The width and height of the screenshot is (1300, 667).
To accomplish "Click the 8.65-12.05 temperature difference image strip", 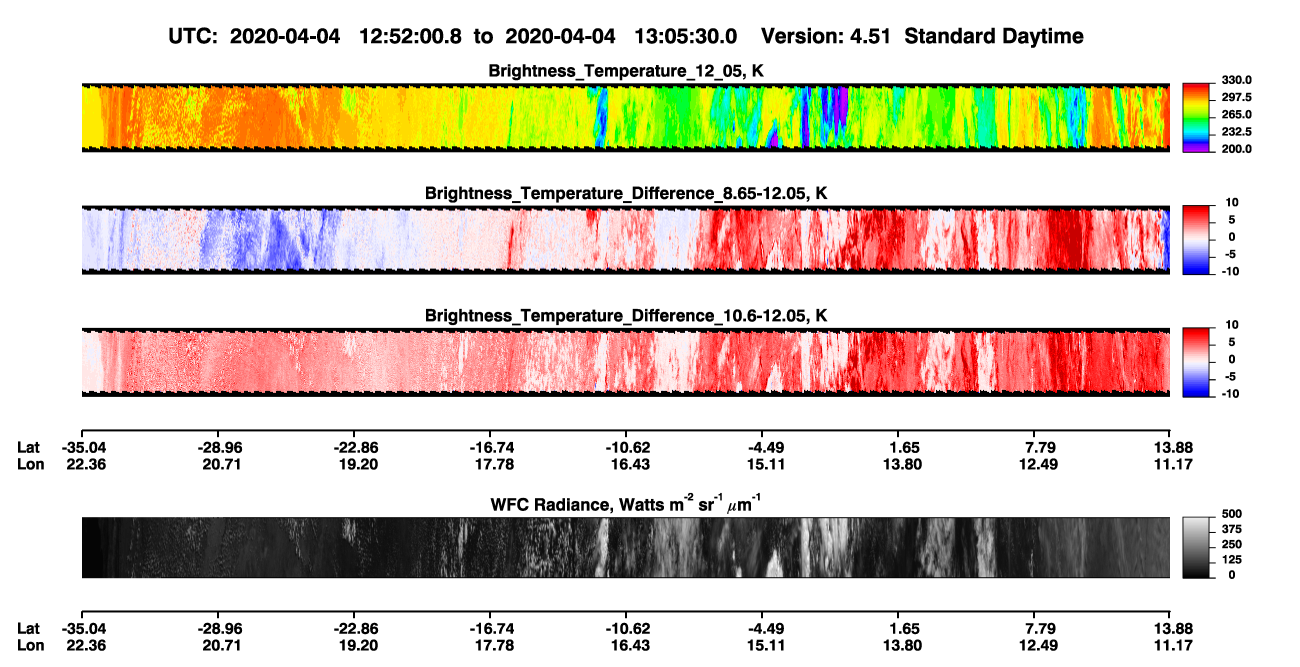I will [x=625, y=239].
